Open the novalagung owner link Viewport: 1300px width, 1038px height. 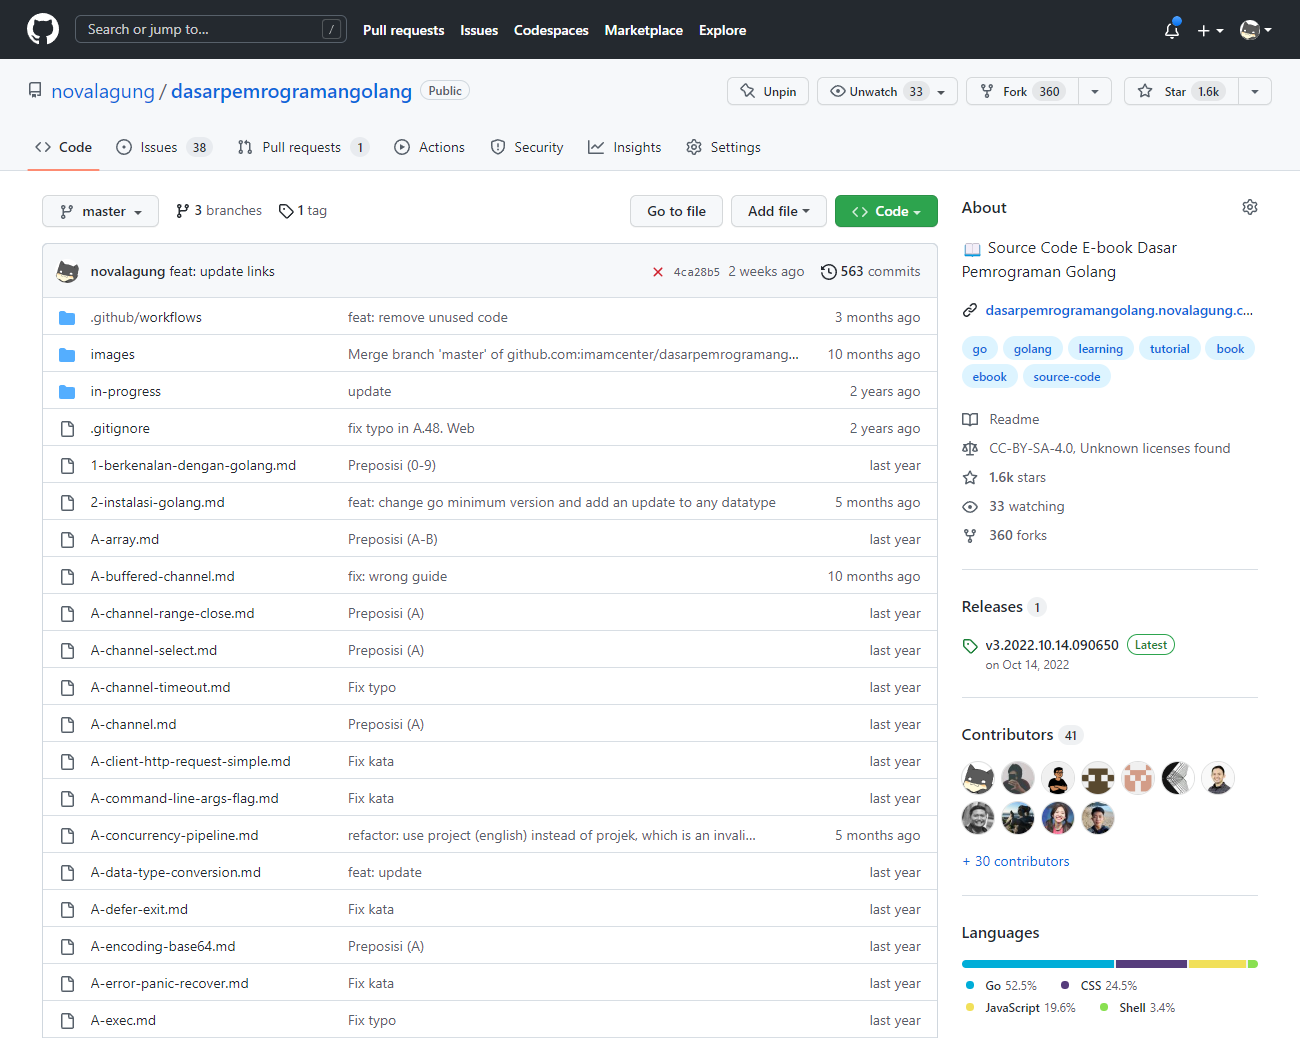[x=103, y=91]
